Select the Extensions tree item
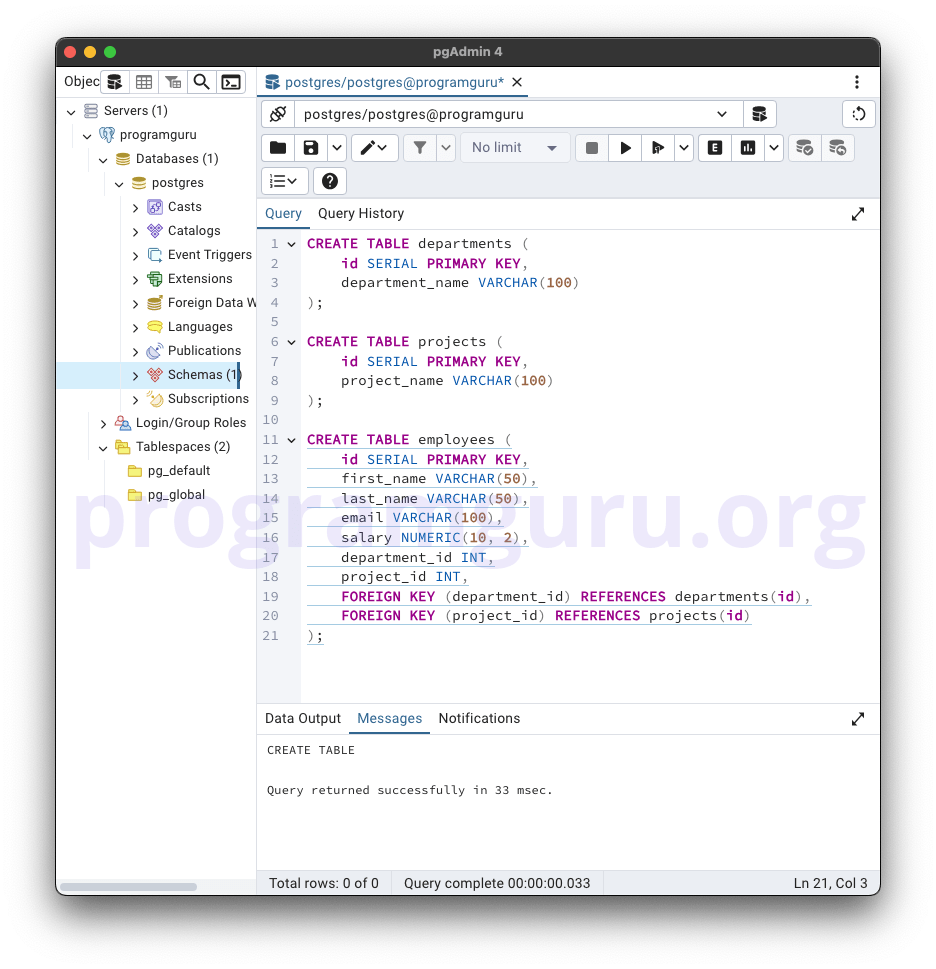The height and width of the screenshot is (969, 936). click(200, 279)
